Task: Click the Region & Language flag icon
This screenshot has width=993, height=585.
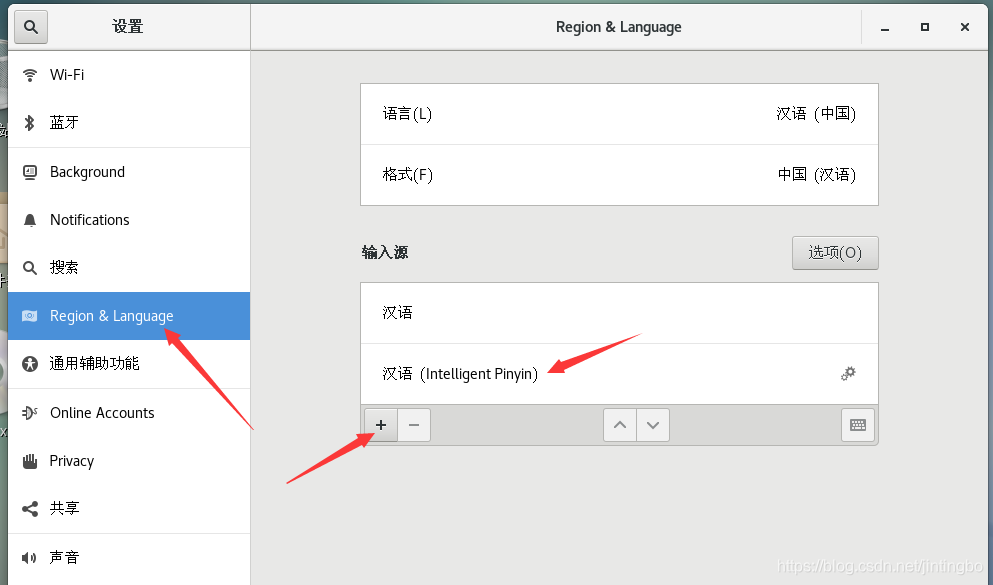Action: [x=30, y=316]
